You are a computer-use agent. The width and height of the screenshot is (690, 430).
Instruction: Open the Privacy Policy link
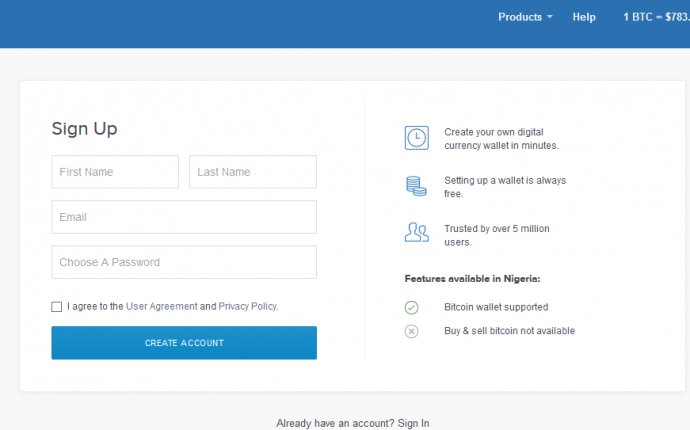[x=248, y=306]
